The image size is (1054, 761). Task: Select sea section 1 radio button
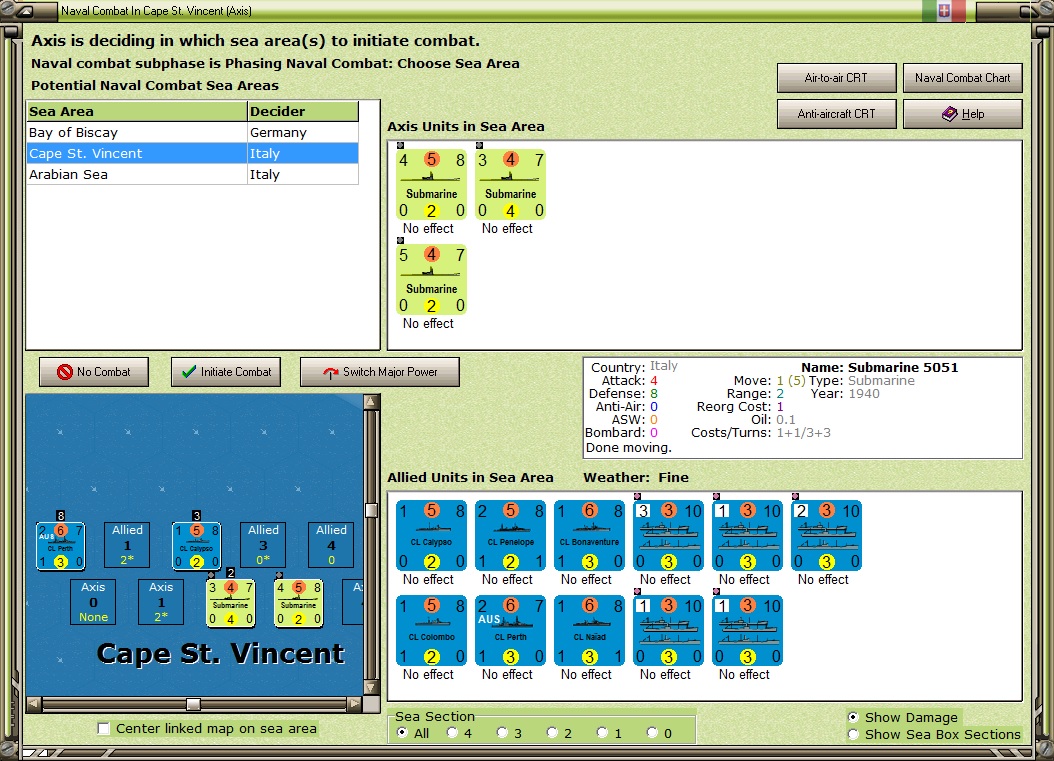(602, 733)
